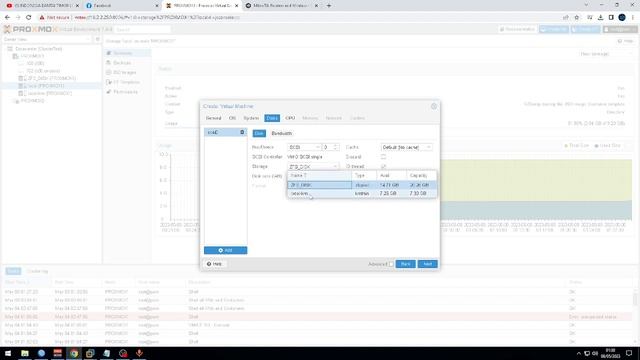The height and width of the screenshot is (360, 640).
Task: Click the Create CT header button
Action: 586,29
